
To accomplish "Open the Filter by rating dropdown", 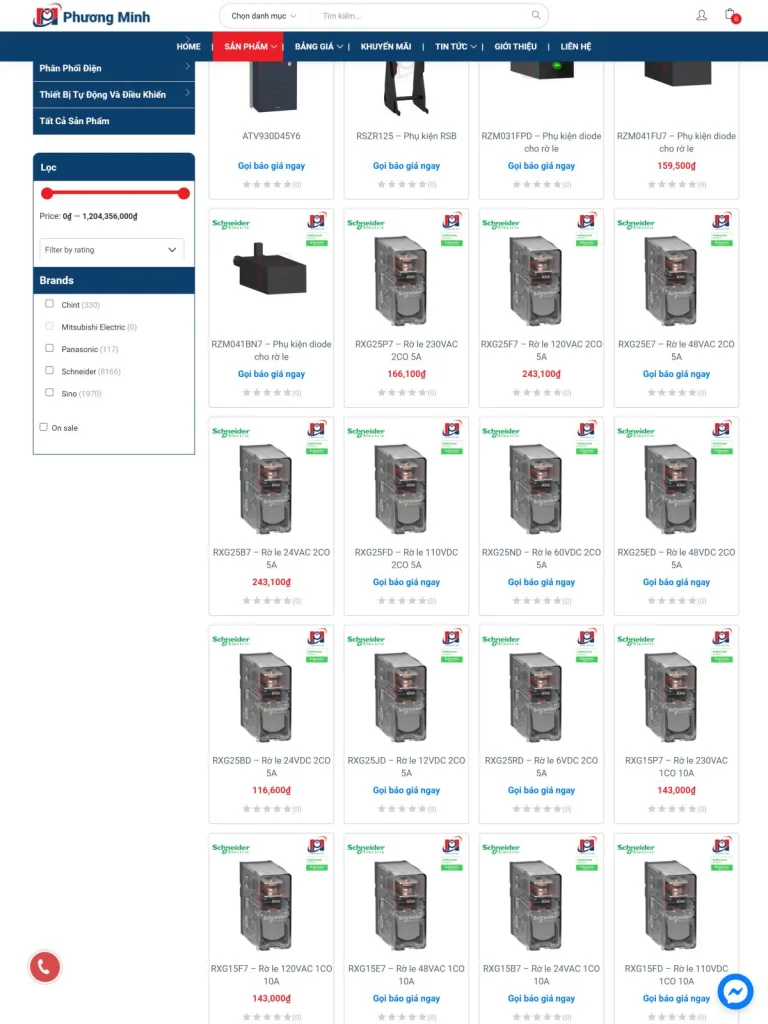I will pos(111,249).
